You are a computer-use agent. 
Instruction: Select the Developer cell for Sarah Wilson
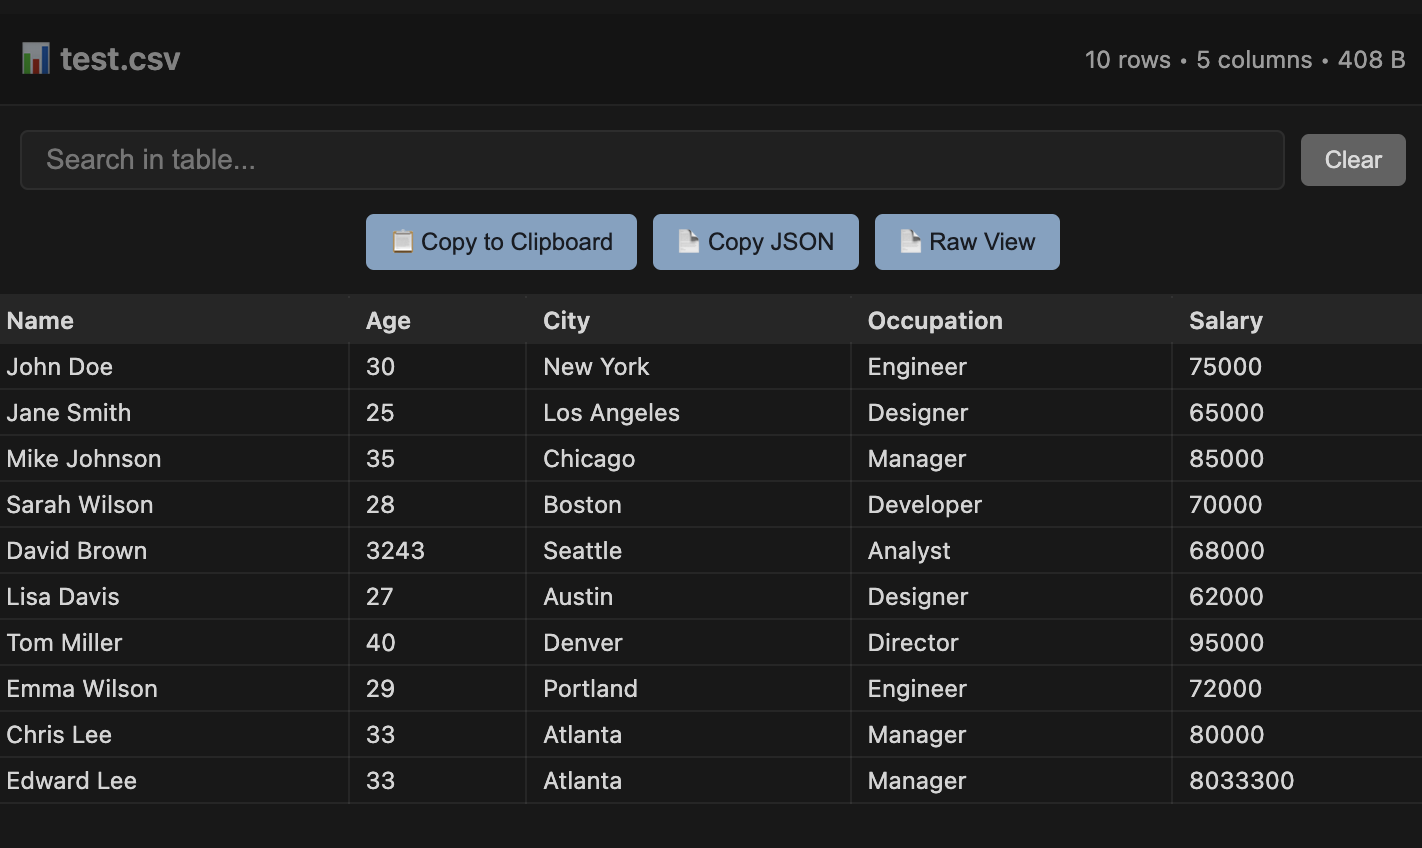[924, 505]
